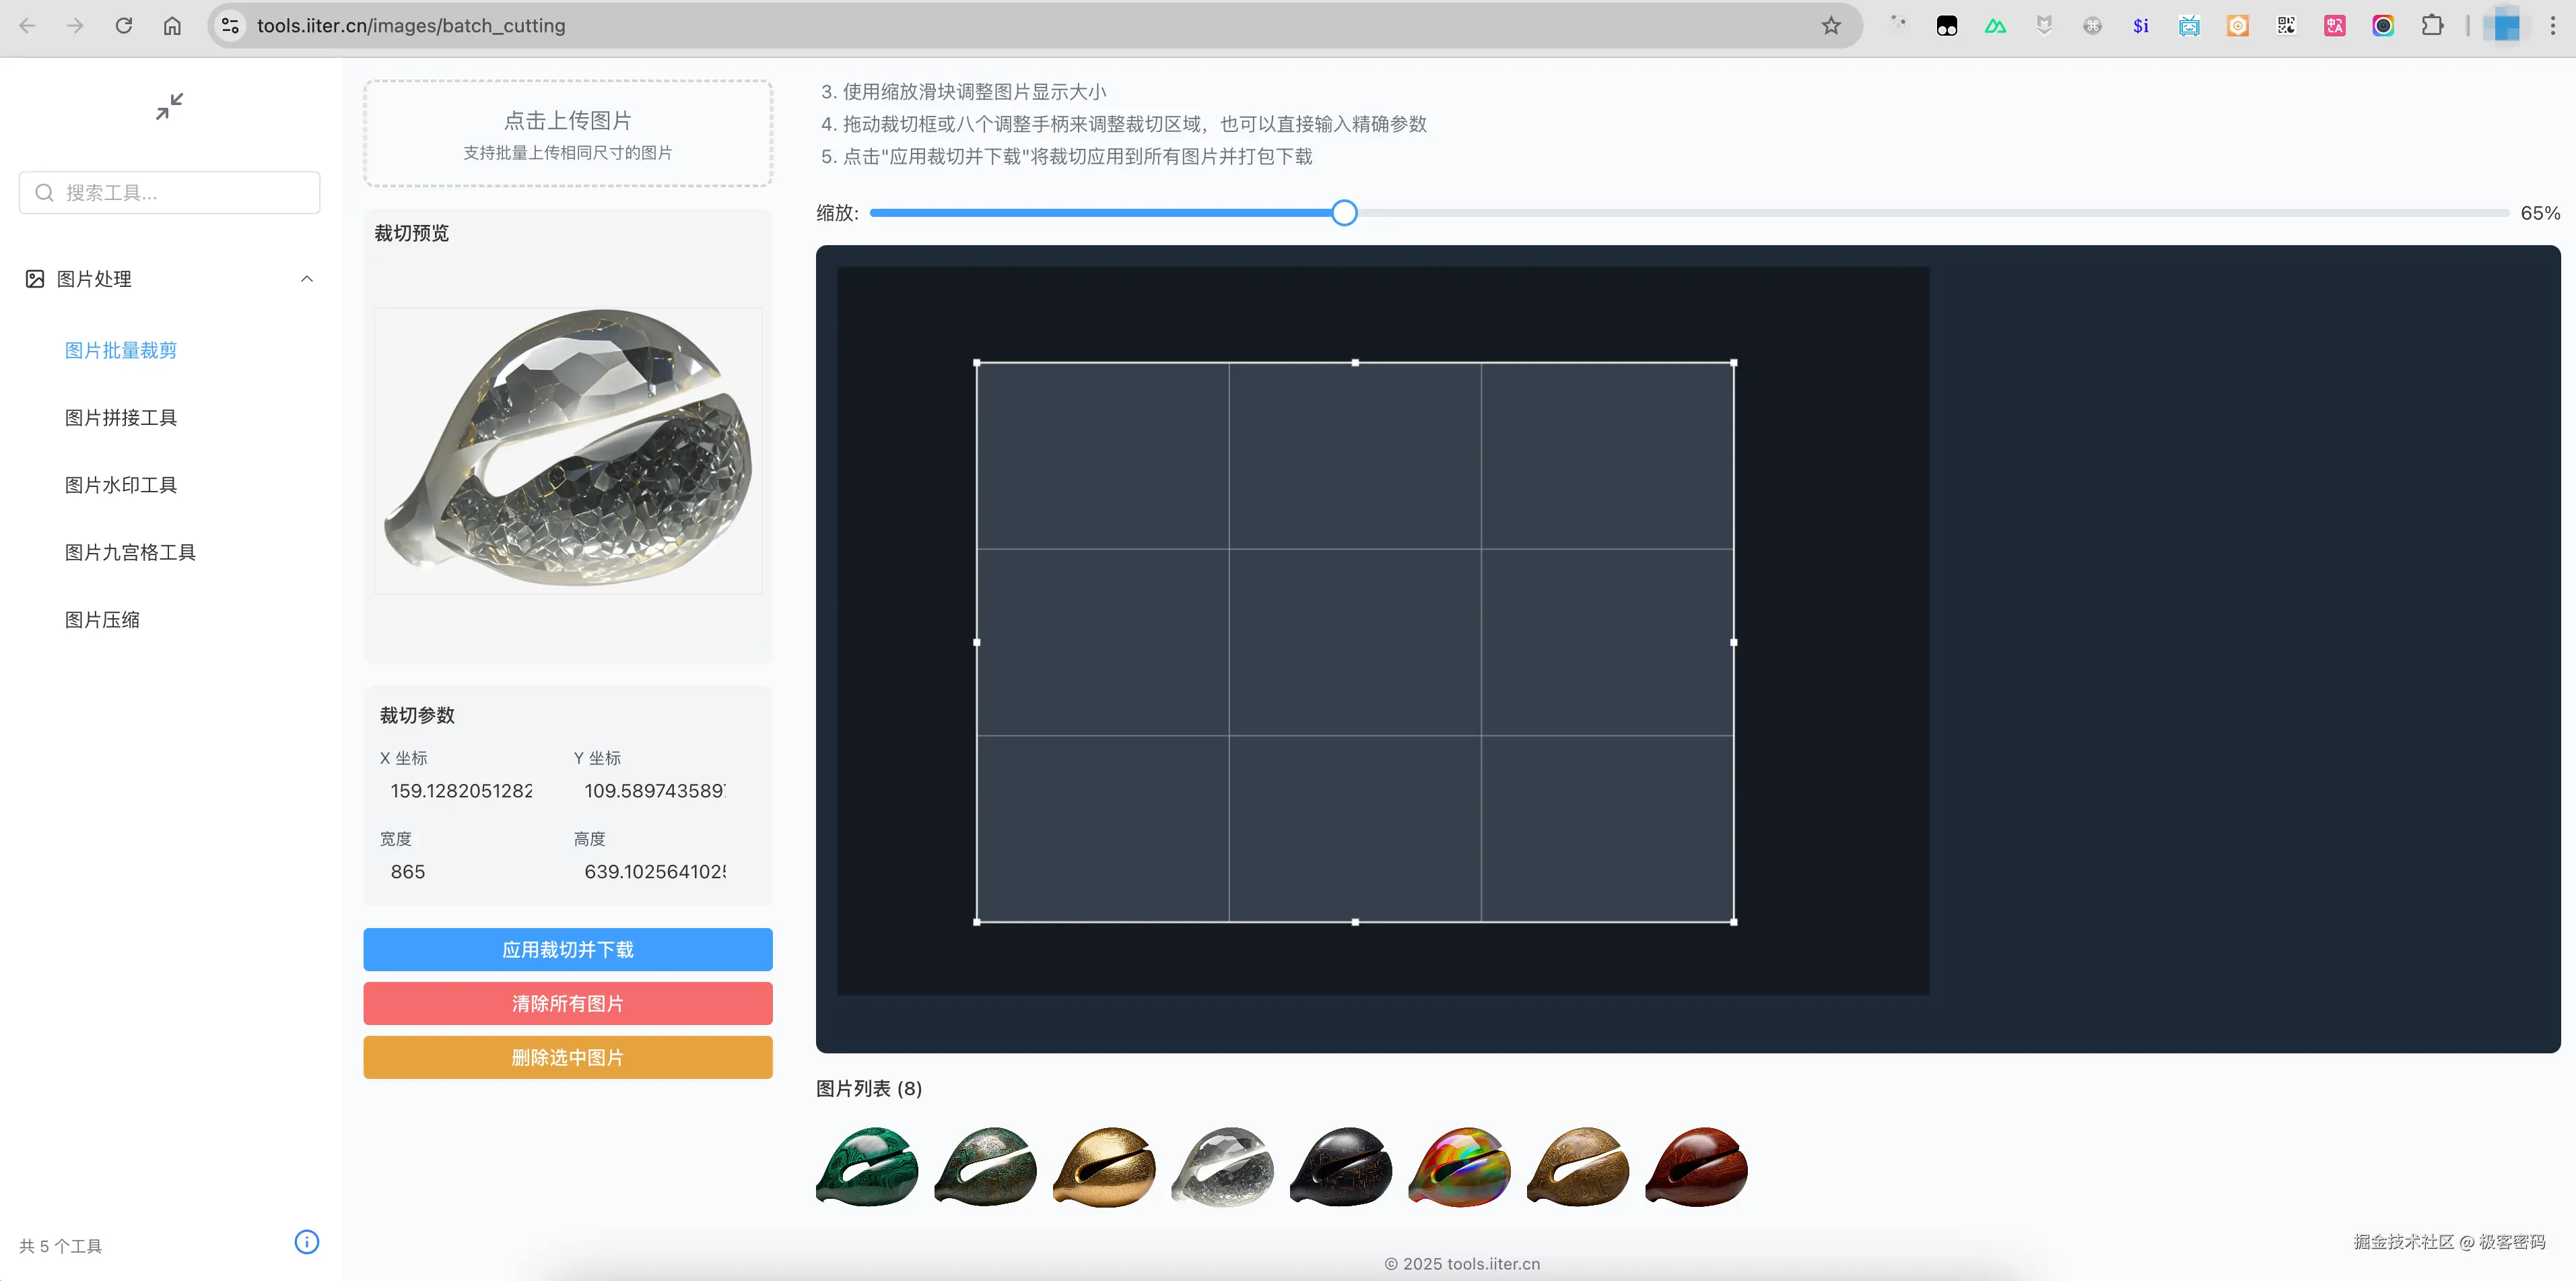
Task: Open 图片压缩 in the sidebar
Action: tap(102, 620)
